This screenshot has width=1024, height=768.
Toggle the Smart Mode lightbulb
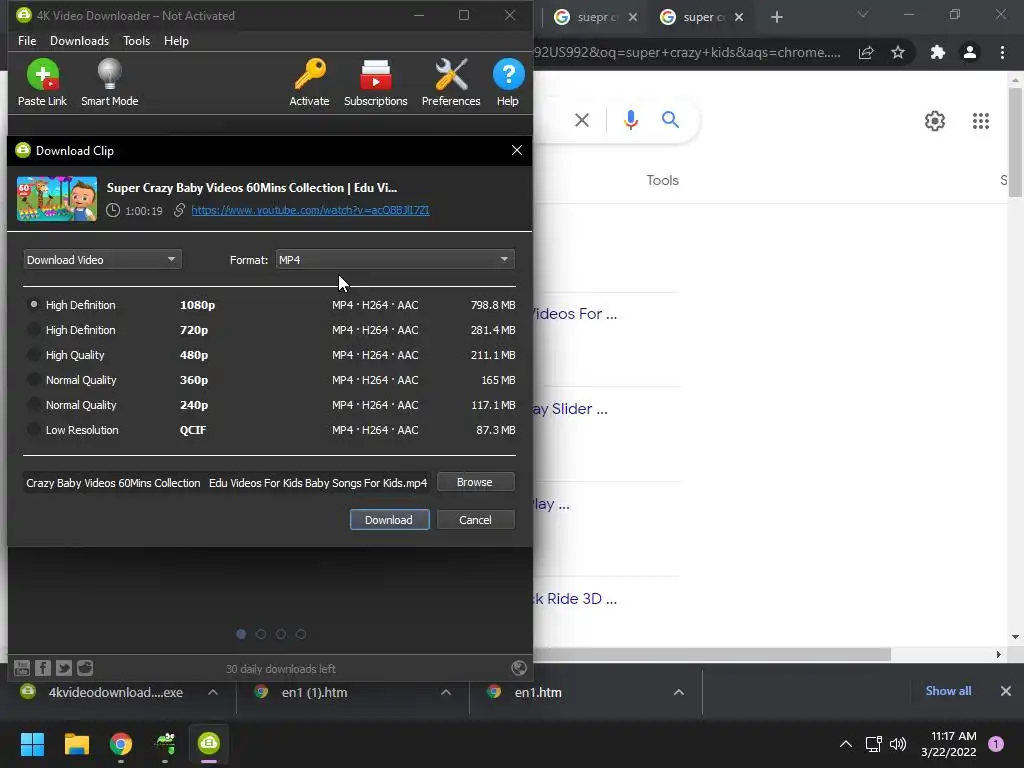pos(109,74)
